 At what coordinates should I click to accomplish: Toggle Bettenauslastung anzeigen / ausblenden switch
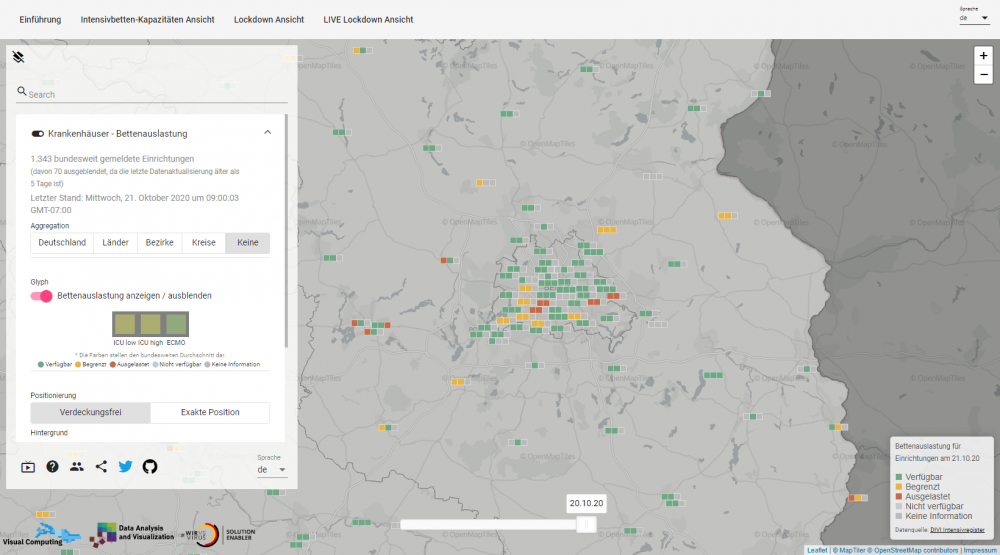click(x=42, y=296)
